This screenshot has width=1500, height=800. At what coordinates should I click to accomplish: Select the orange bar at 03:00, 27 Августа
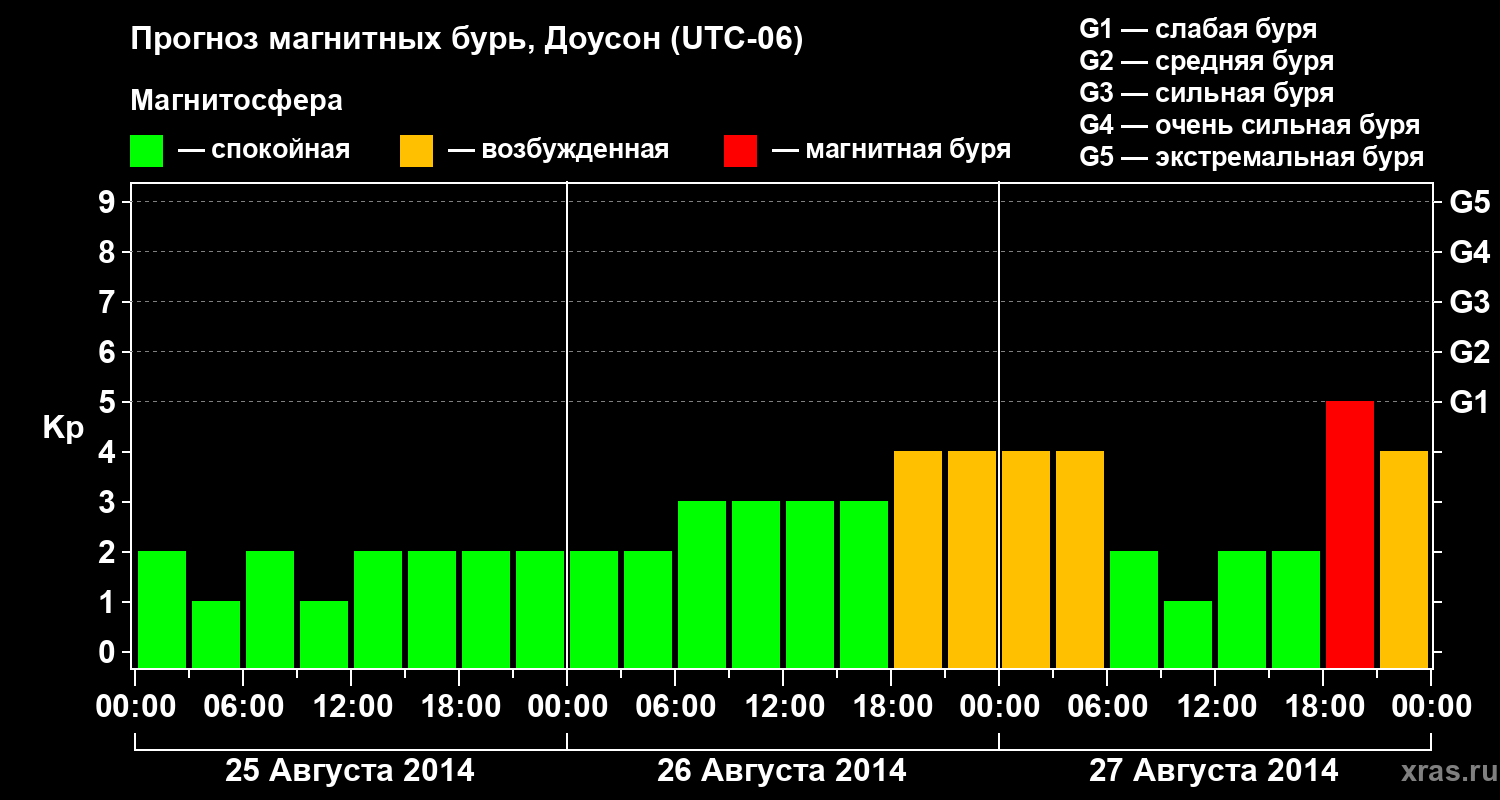coord(1080,559)
